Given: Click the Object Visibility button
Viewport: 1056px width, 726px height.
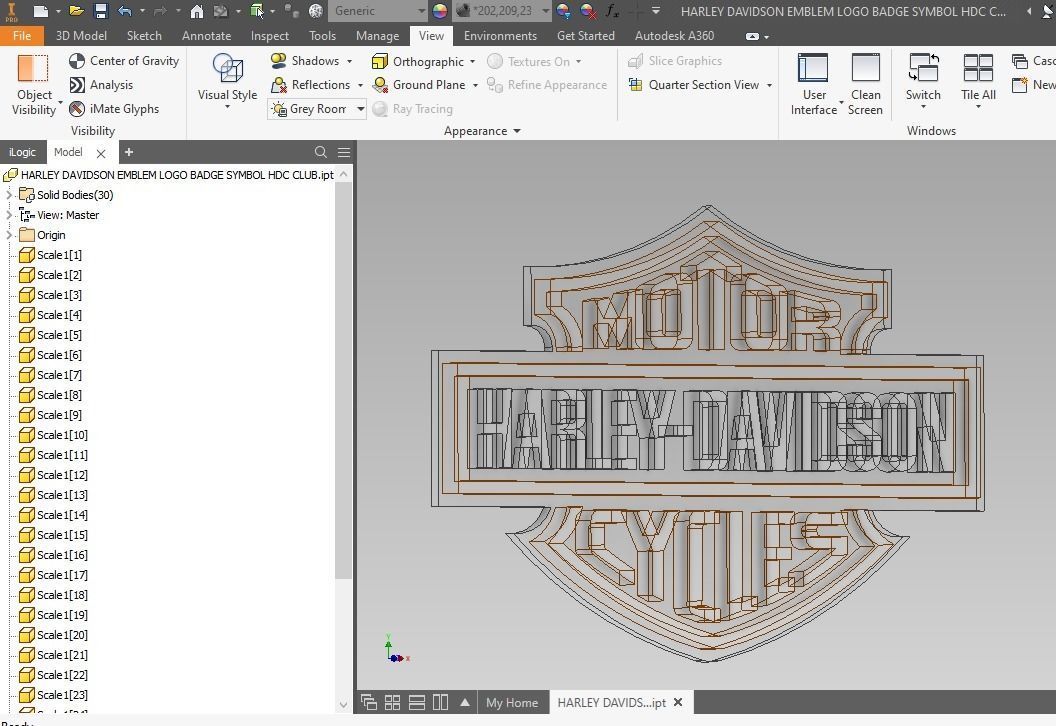Looking at the screenshot, I should [x=34, y=84].
